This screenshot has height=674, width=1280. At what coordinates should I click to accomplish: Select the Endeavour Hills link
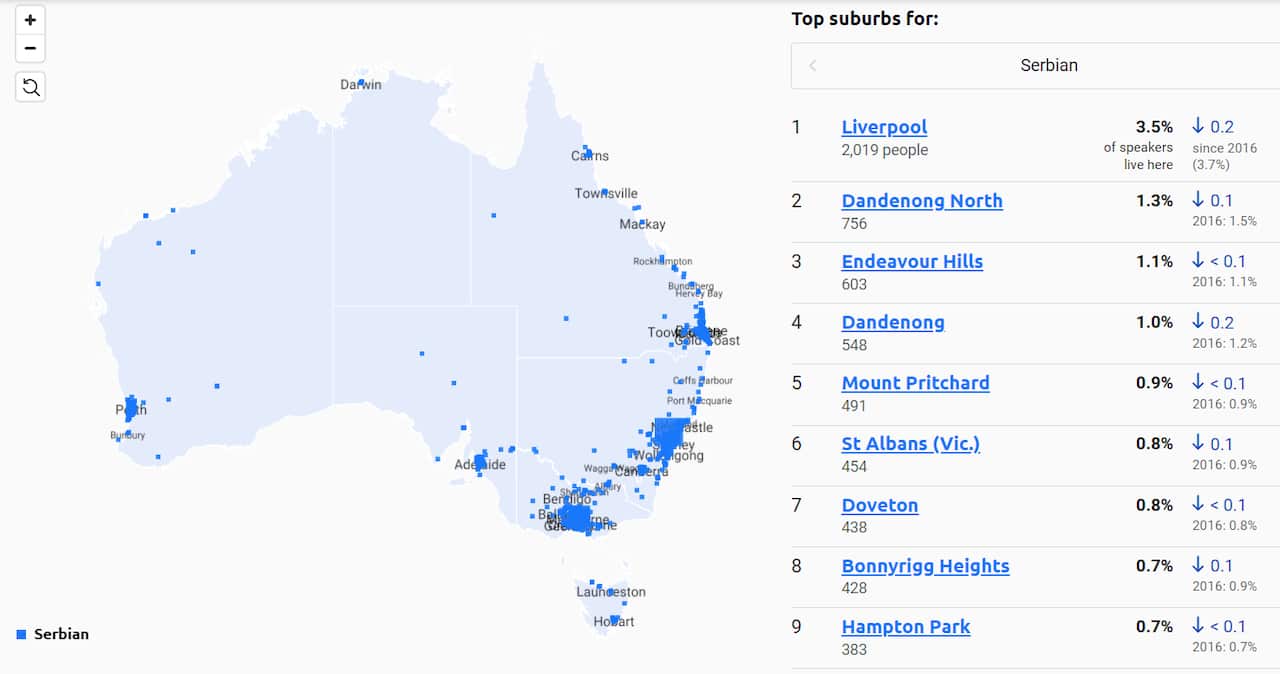point(911,261)
